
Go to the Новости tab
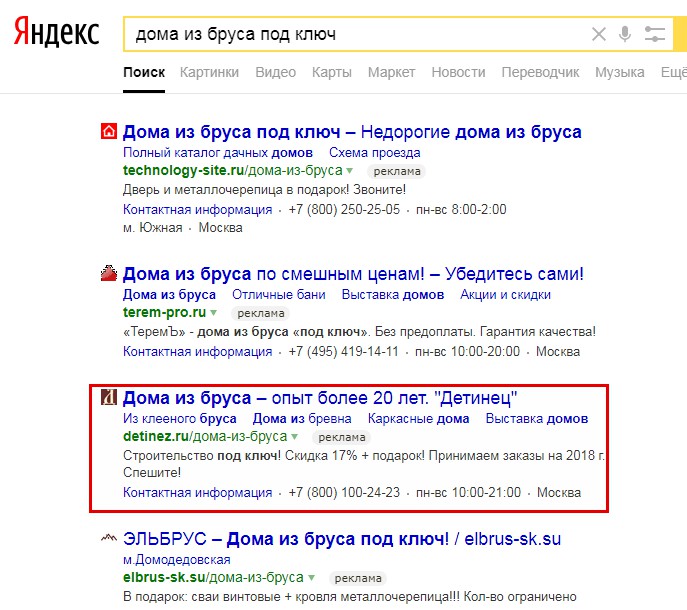pos(458,72)
